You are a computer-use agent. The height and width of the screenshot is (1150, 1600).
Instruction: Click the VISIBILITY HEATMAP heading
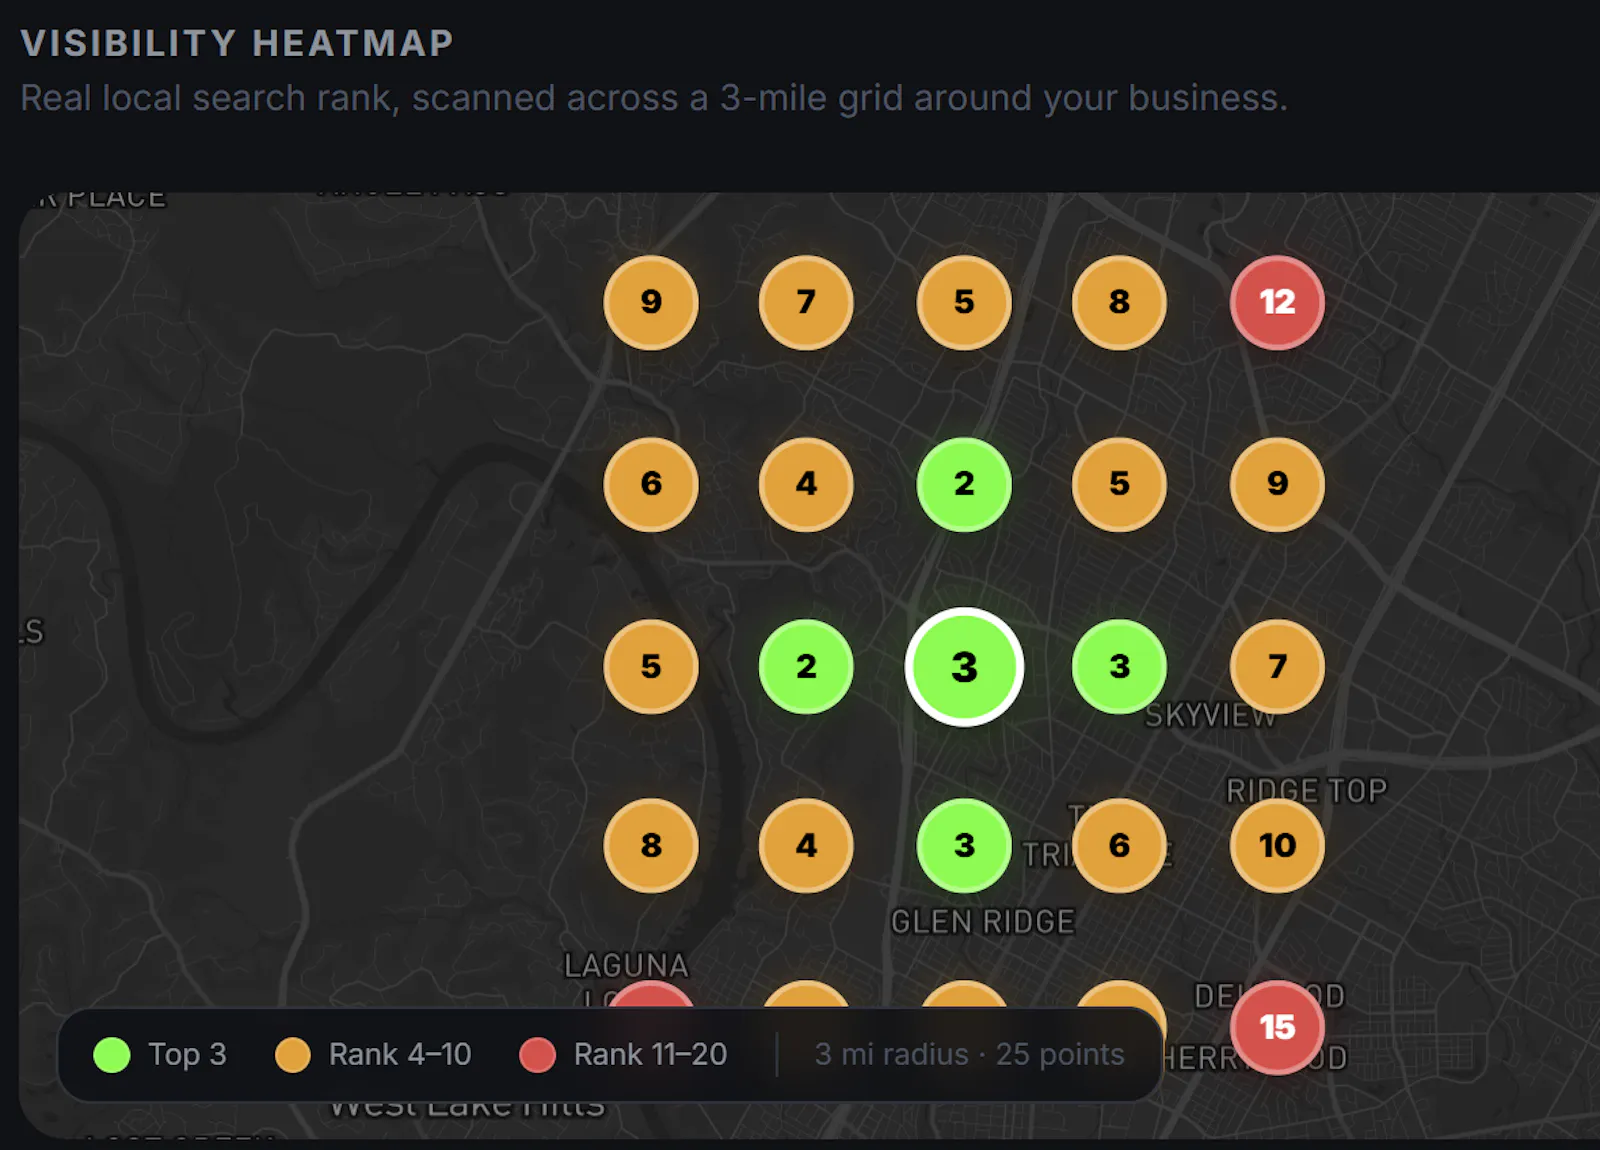pyautogui.click(x=237, y=43)
